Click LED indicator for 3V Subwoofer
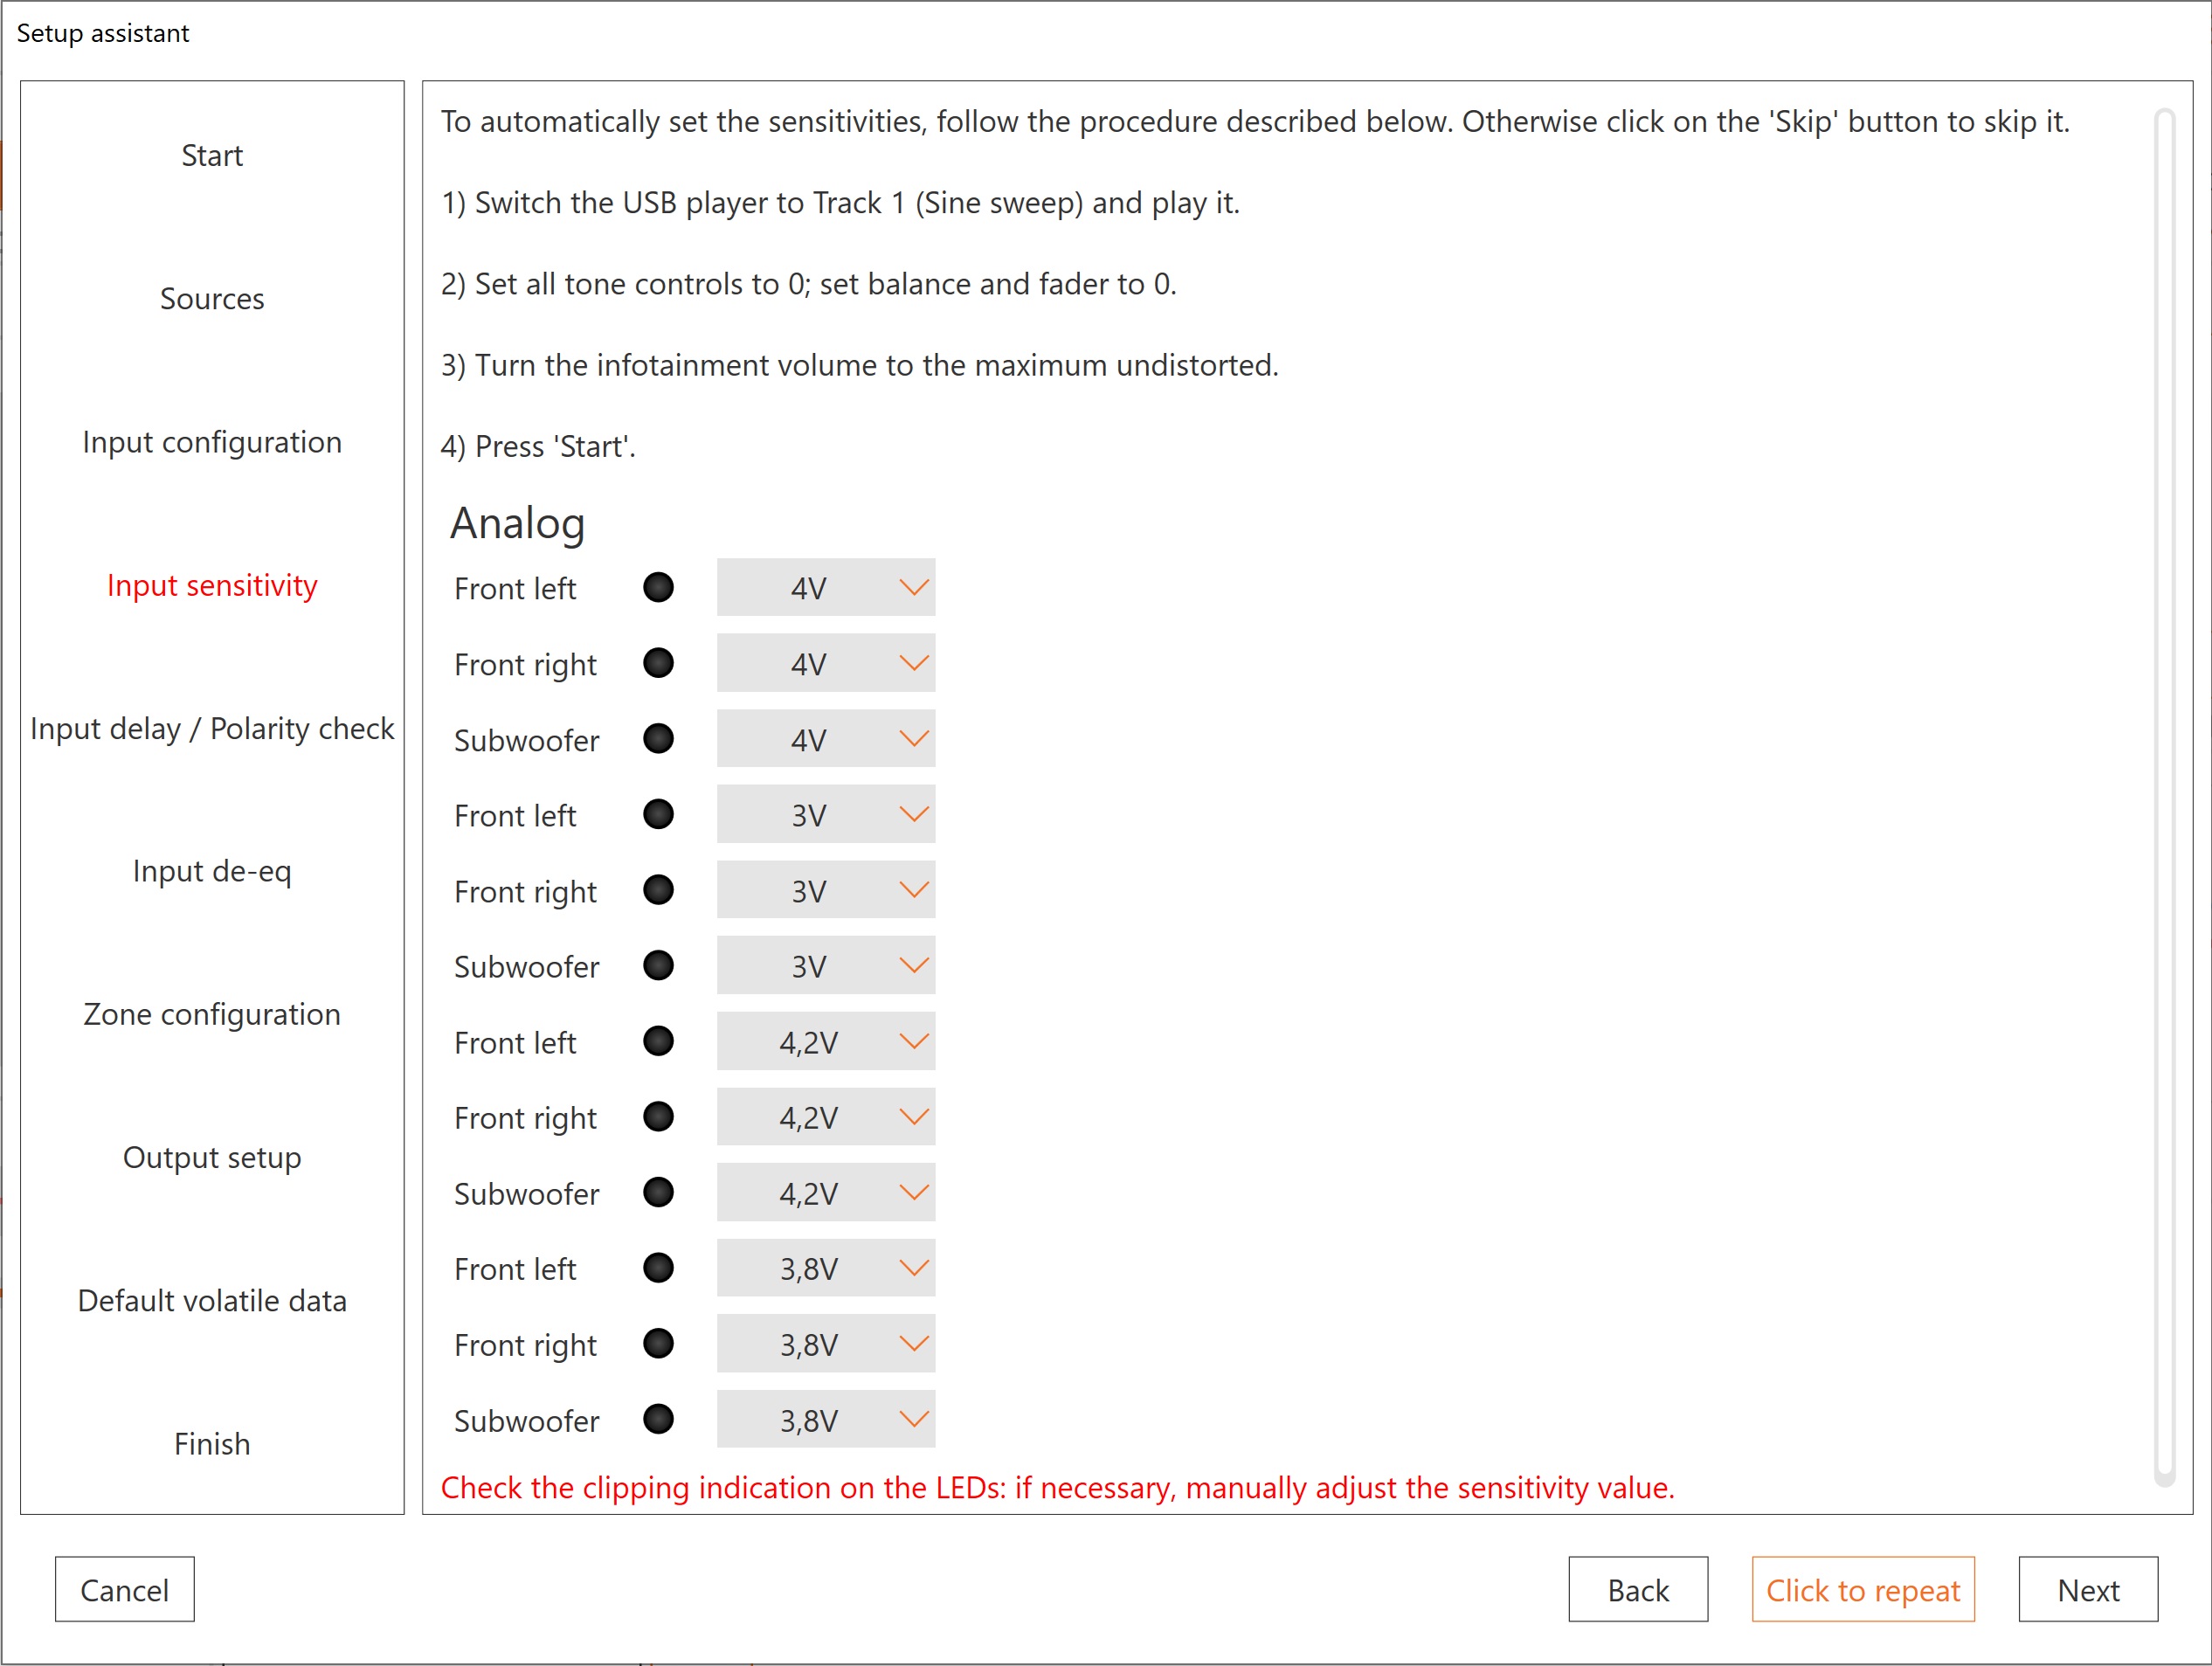Viewport: 2212px width, 1666px height. [x=658, y=965]
